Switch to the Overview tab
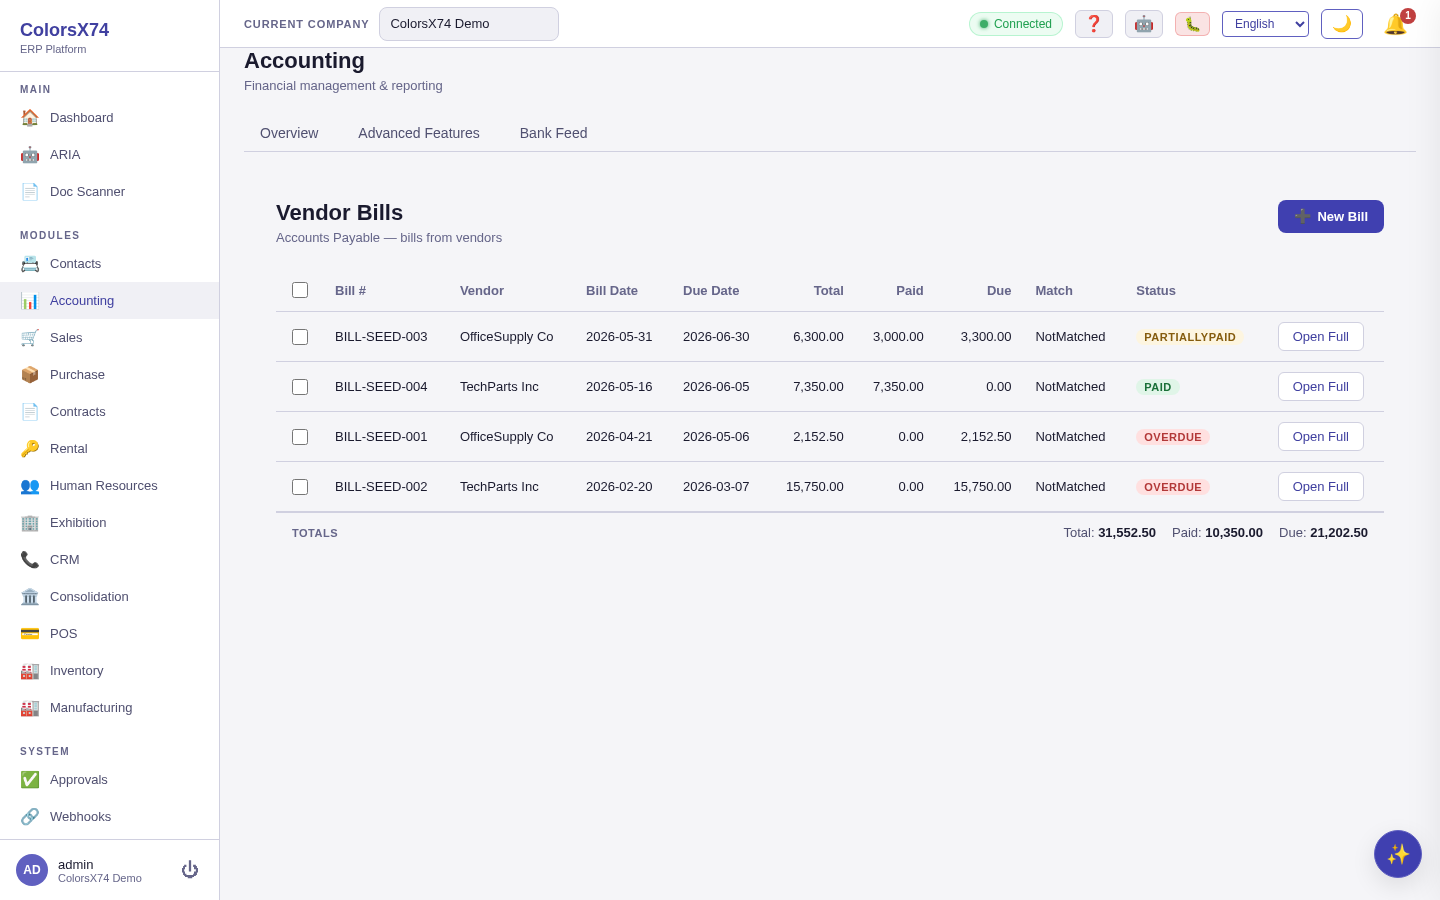The image size is (1440, 900). coord(289,133)
